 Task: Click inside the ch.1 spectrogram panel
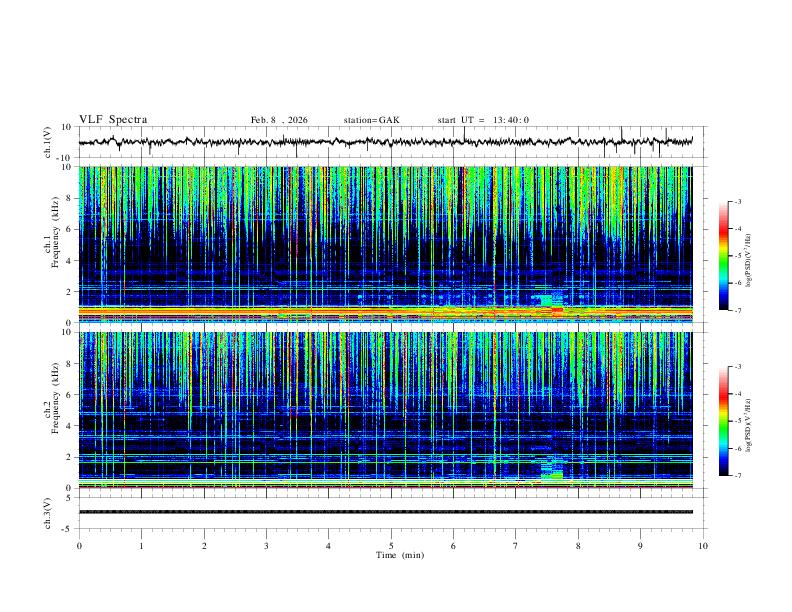385,244
